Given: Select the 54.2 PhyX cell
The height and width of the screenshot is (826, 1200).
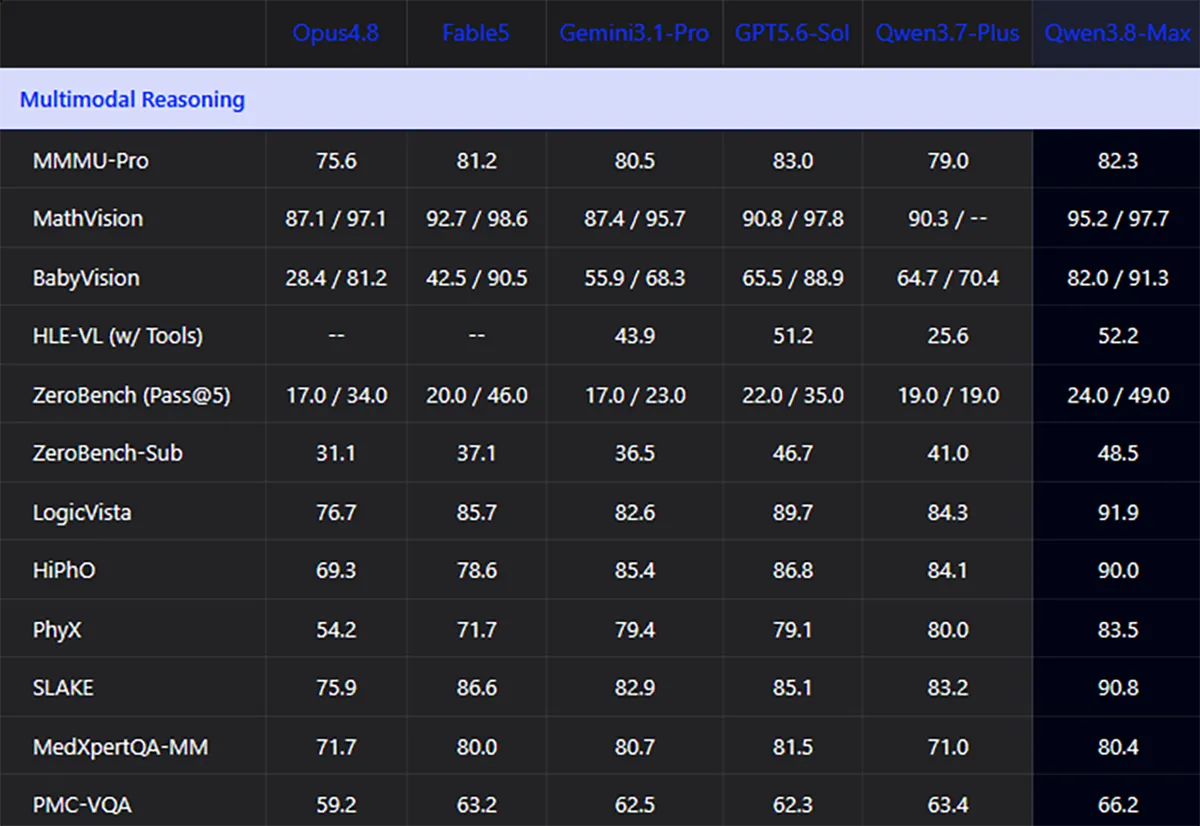Looking at the screenshot, I should 336,629.
